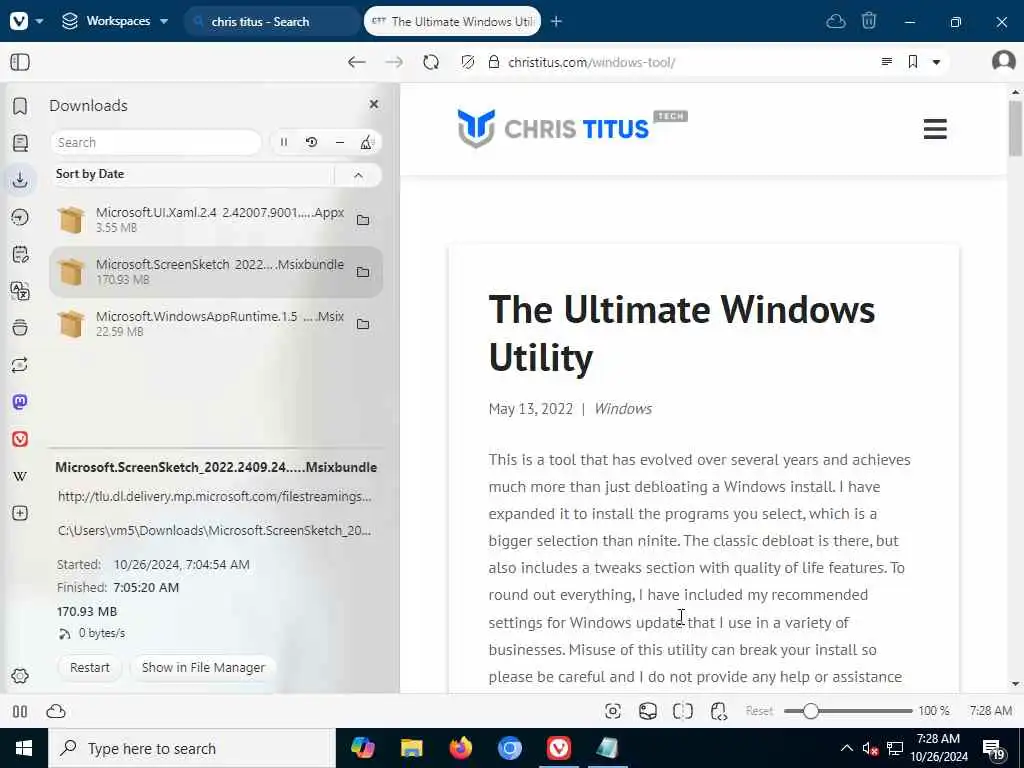
Task: Open the Notes panel
Action: pos(20,254)
